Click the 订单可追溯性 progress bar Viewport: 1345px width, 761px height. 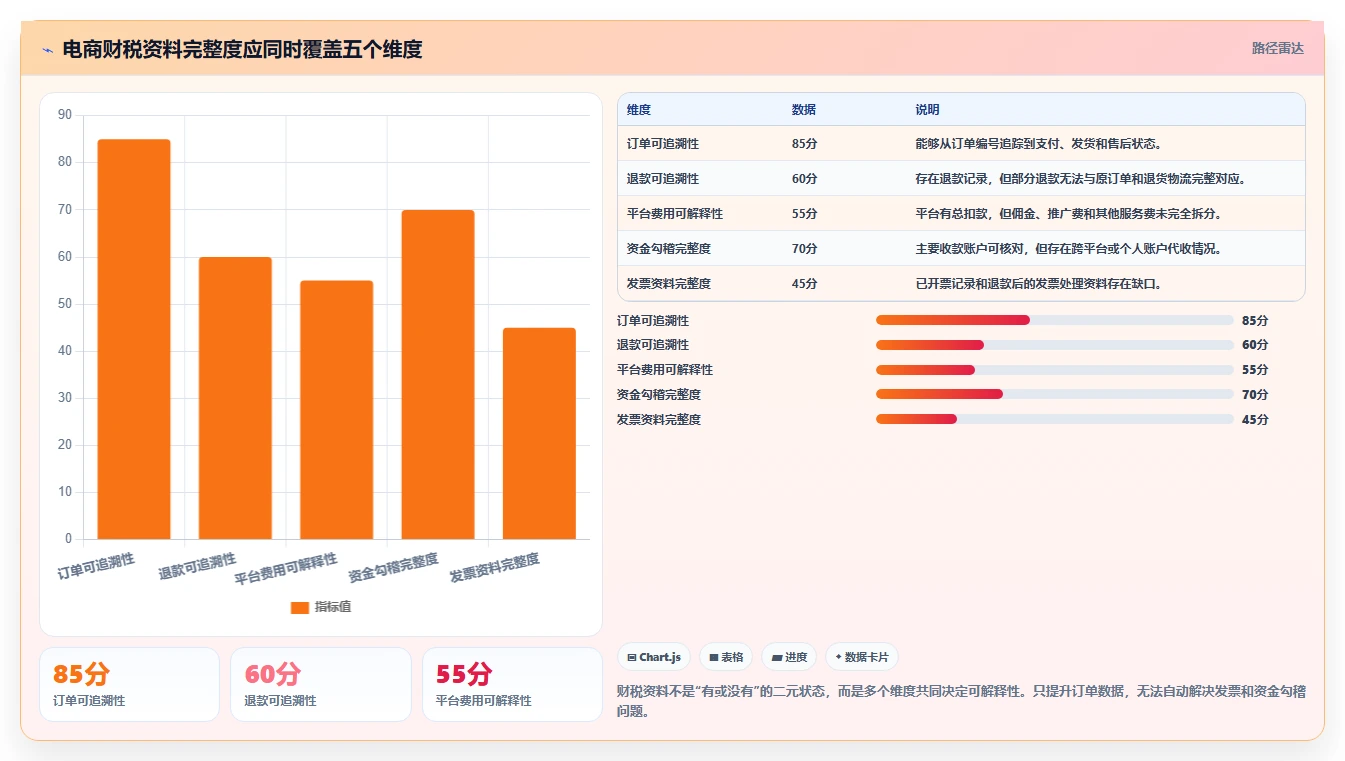(1054, 320)
